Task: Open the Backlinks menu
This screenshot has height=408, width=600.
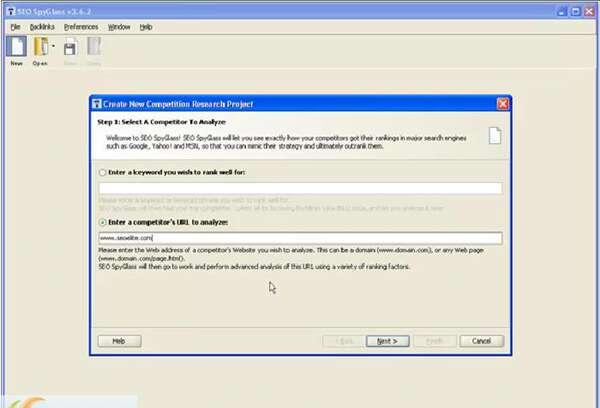Action: (41, 26)
